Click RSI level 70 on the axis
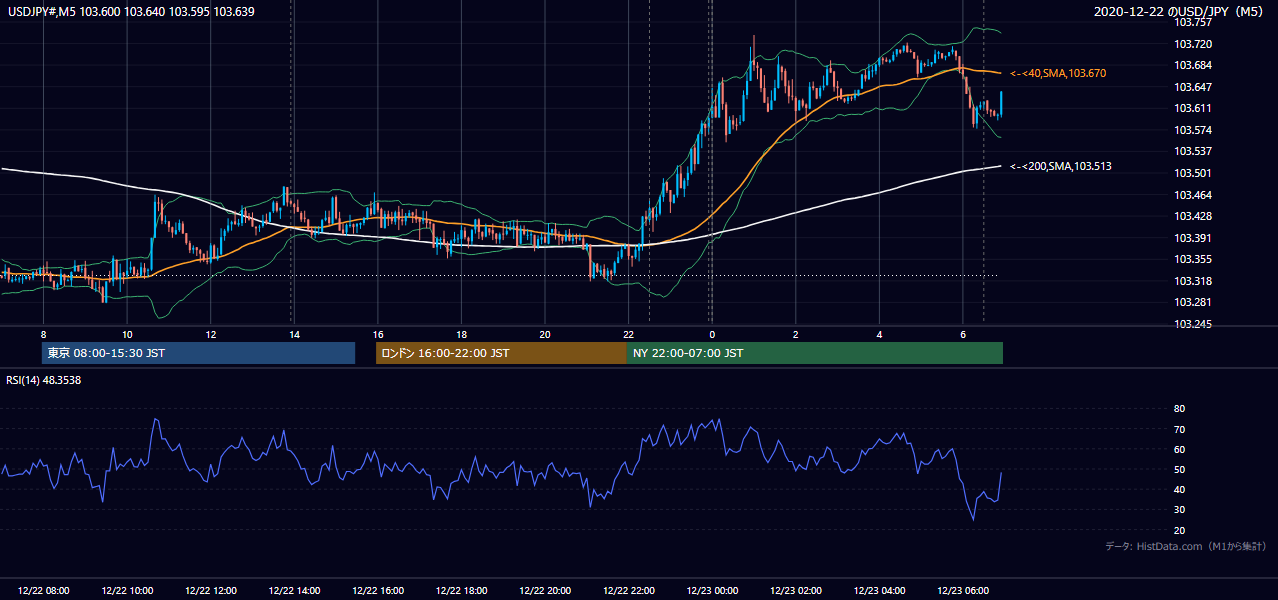Image resolution: width=1278 pixels, height=600 pixels. tap(1179, 429)
